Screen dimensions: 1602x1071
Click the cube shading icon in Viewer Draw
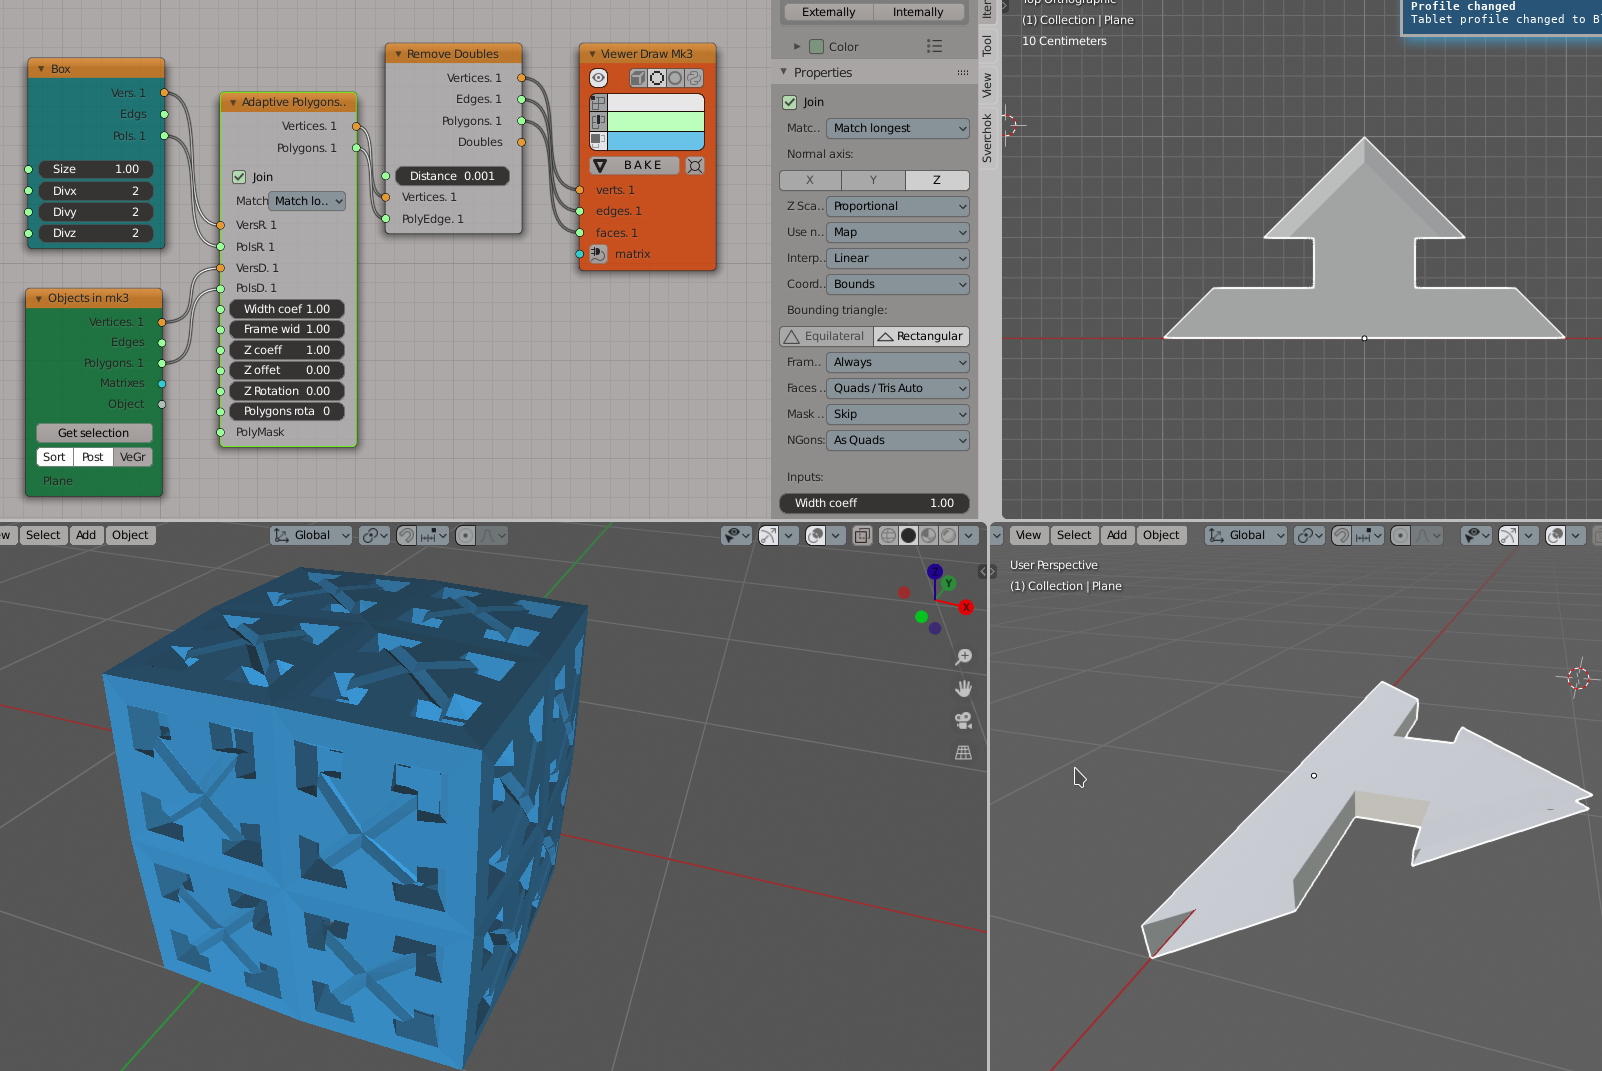pos(638,78)
